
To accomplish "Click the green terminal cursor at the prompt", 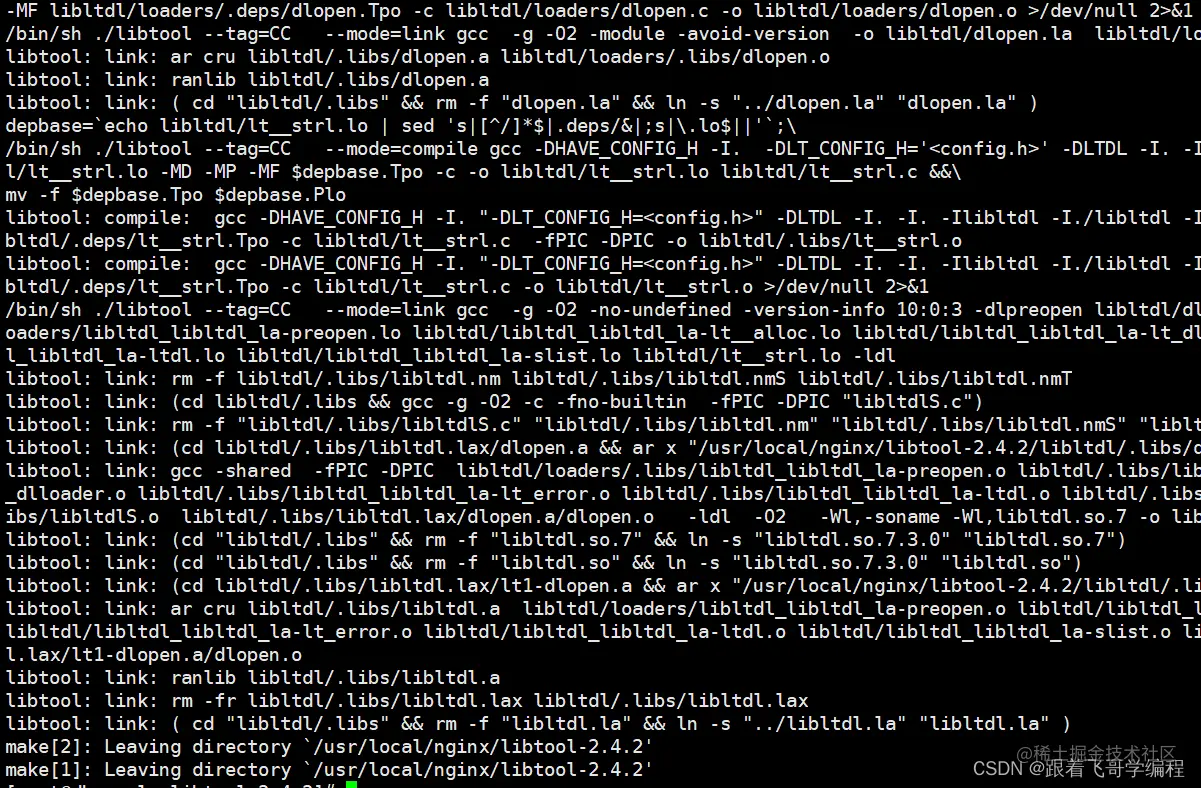I will (351, 786).
